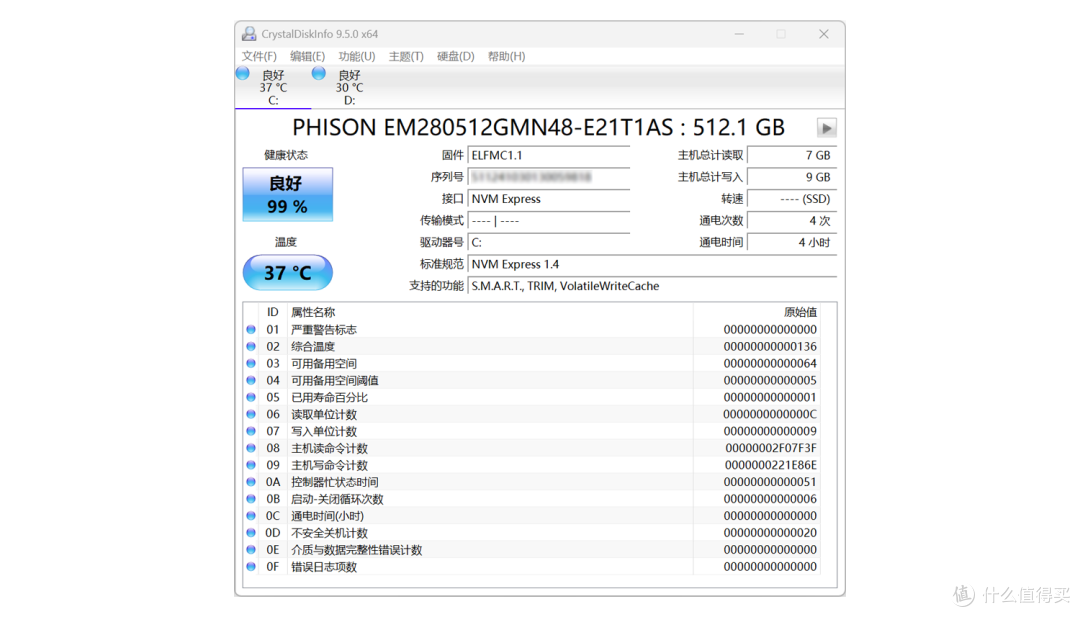This screenshot has height=617, width=1080.
Task: Click the status dot for row 0E 介质与数据完整性错误计数
Action: point(251,550)
